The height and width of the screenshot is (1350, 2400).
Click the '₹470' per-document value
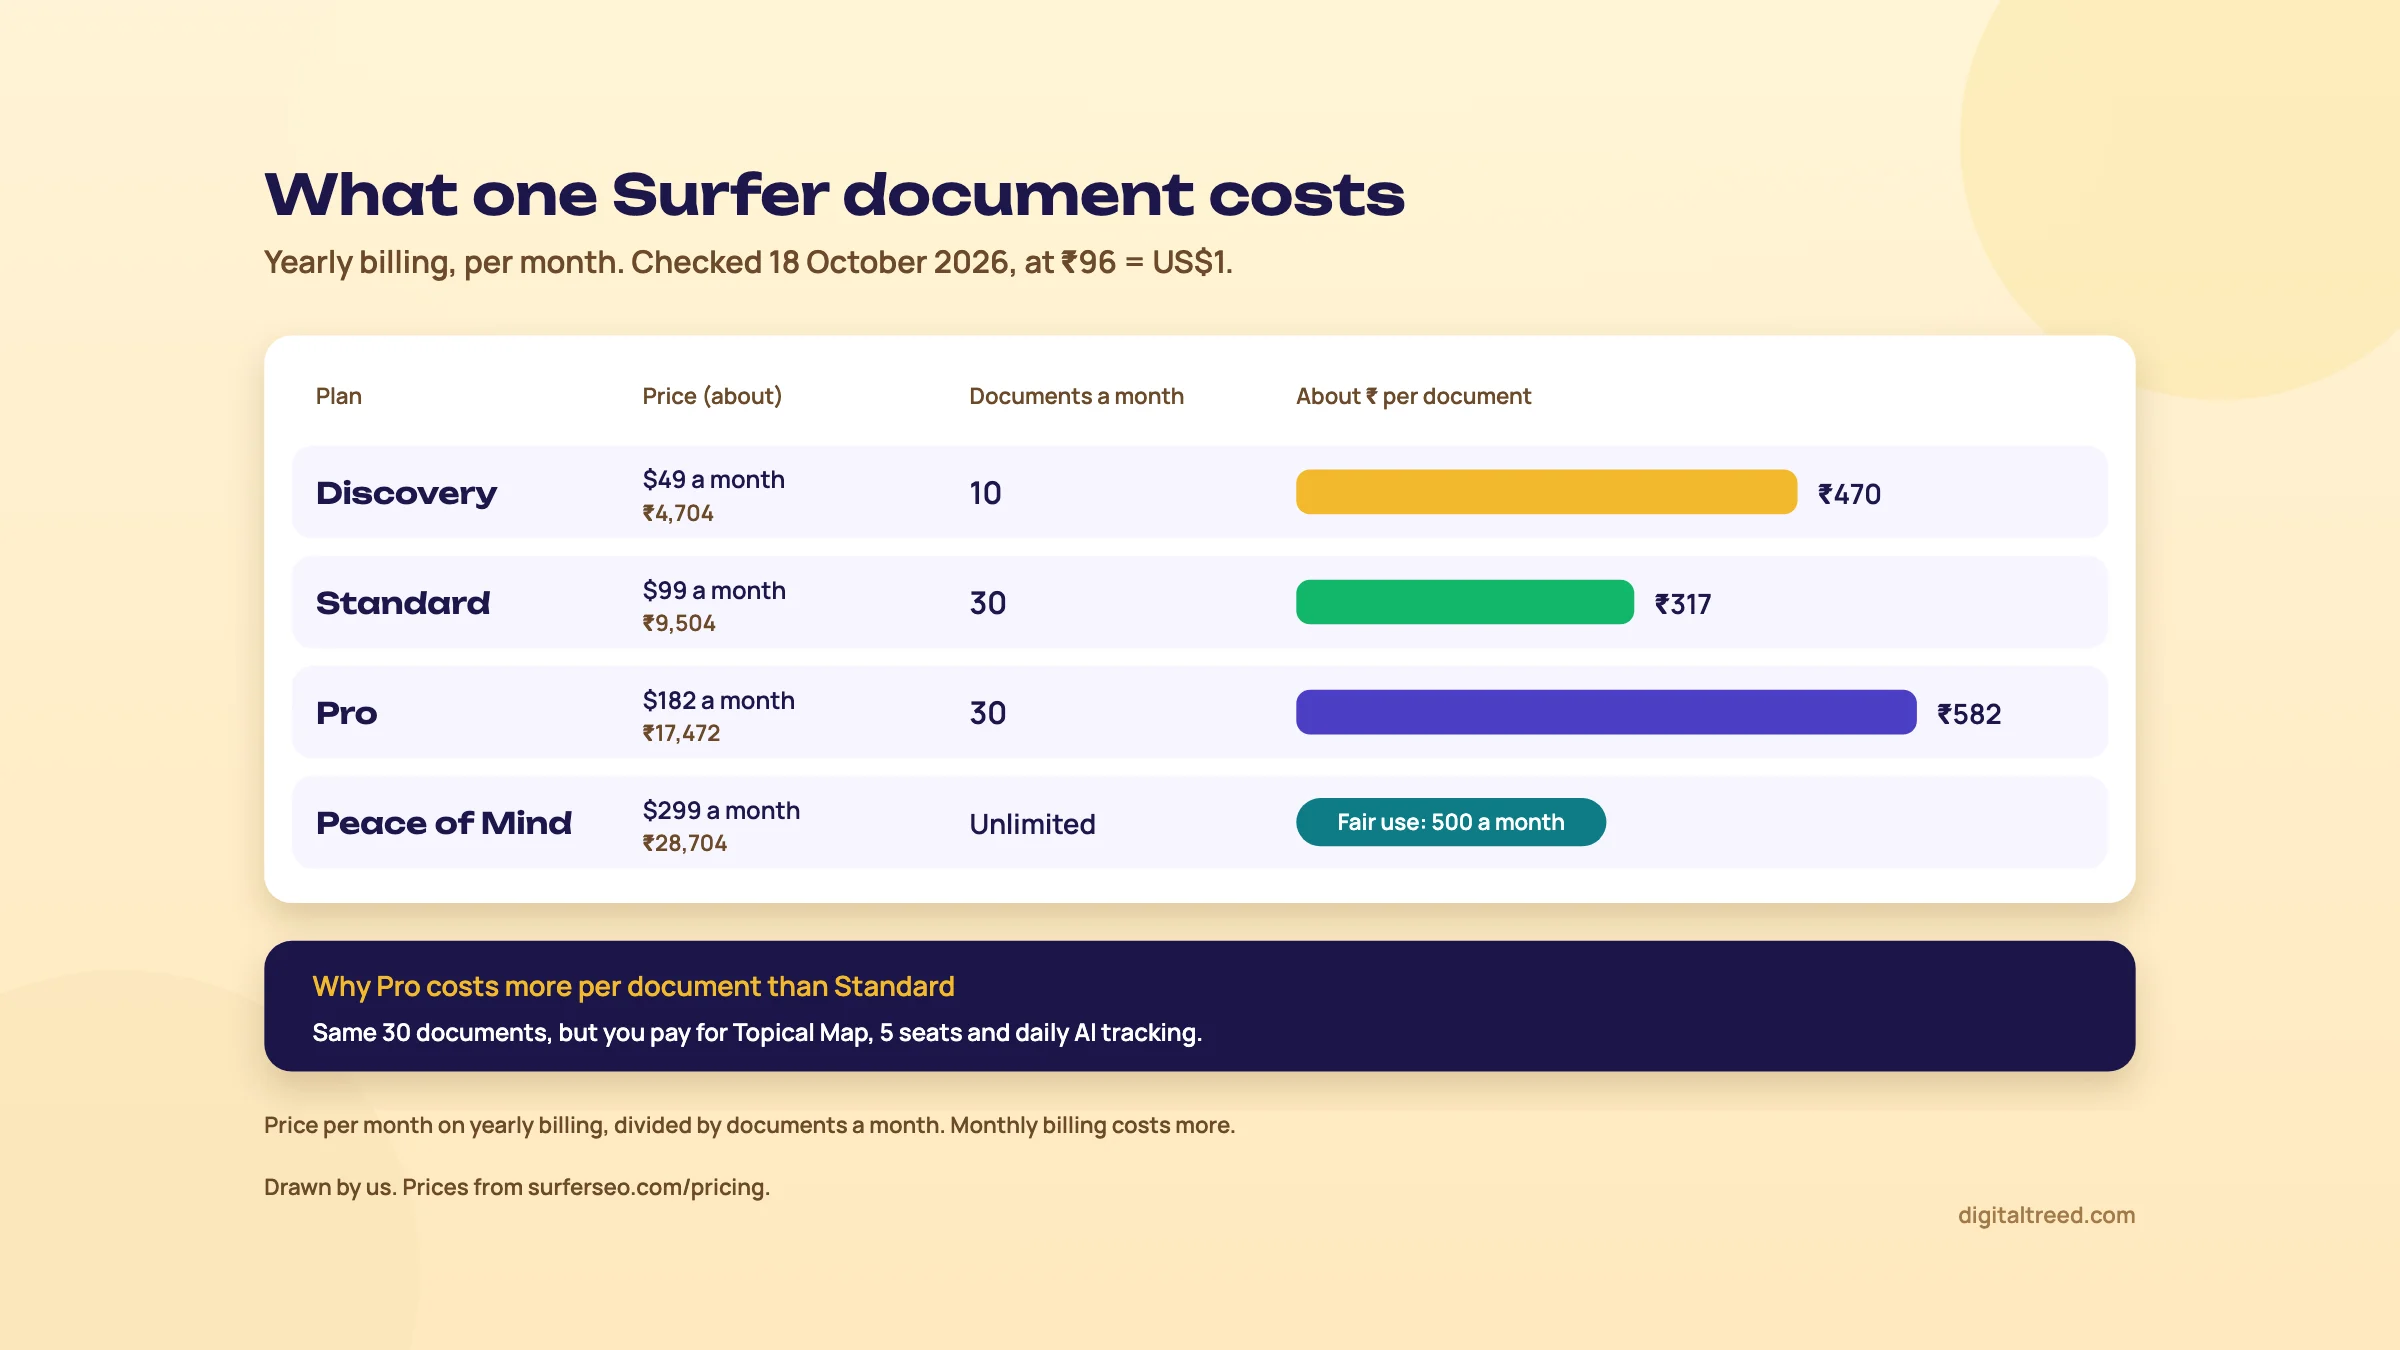click(1849, 494)
